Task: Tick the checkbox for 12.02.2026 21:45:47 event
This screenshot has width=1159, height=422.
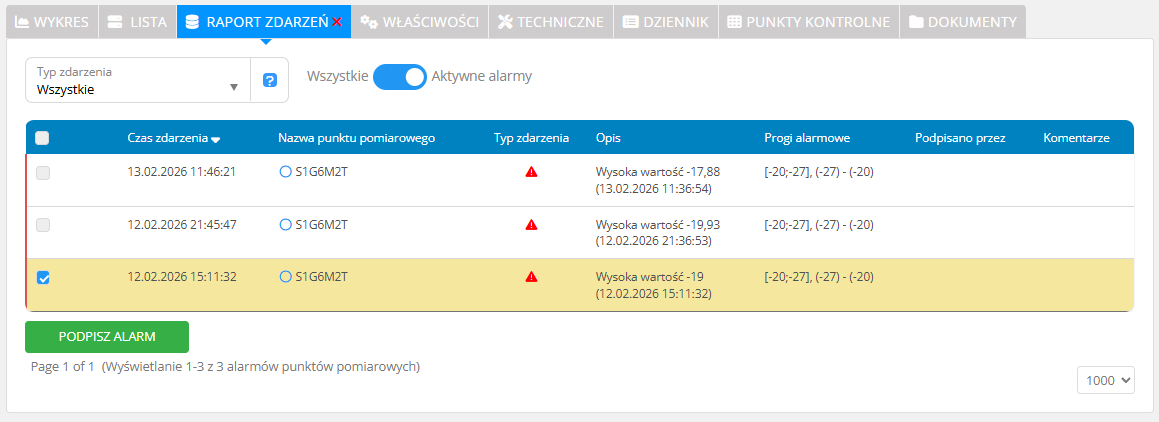Action: point(43,225)
